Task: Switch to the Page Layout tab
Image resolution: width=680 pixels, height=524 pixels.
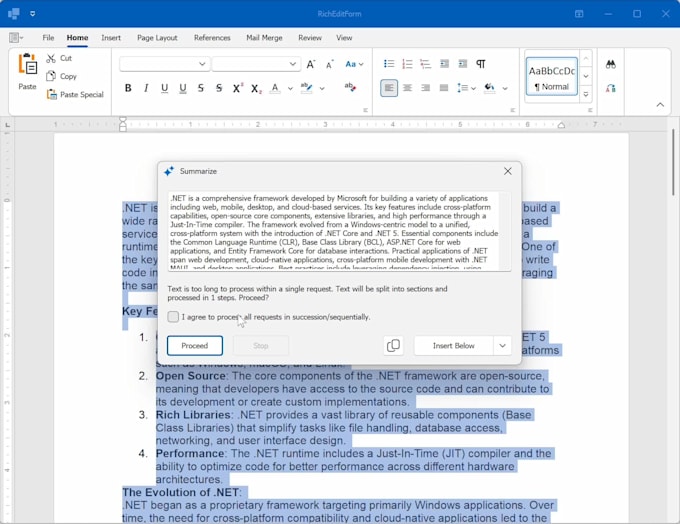Action: (157, 38)
